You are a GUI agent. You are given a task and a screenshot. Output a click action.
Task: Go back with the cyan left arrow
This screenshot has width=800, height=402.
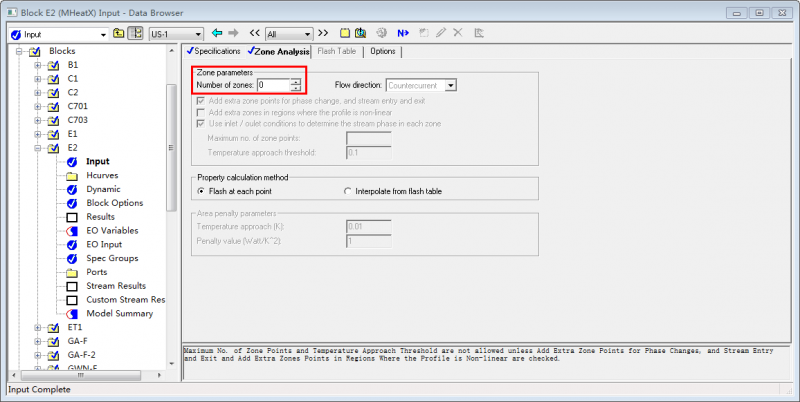pyautogui.click(x=217, y=33)
